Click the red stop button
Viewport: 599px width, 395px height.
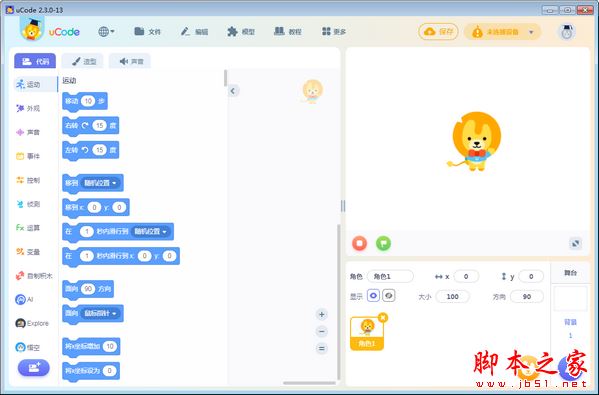(359, 243)
